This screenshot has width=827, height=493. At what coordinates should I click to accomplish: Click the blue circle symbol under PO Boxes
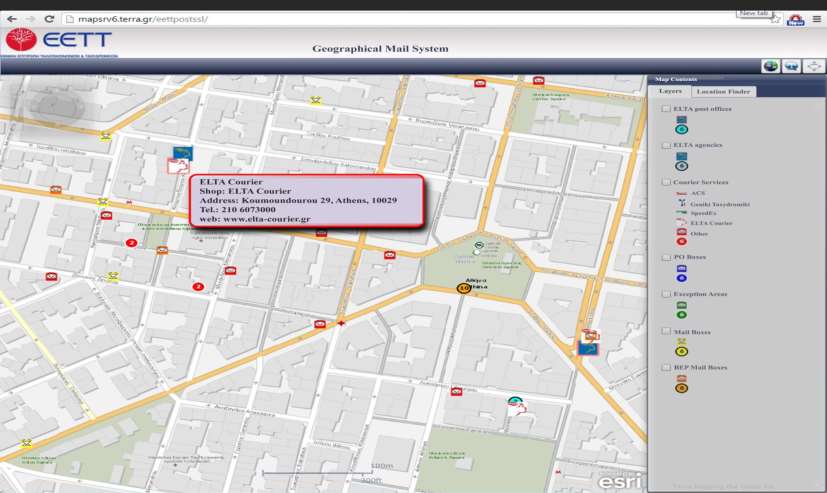click(x=681, y=278)
